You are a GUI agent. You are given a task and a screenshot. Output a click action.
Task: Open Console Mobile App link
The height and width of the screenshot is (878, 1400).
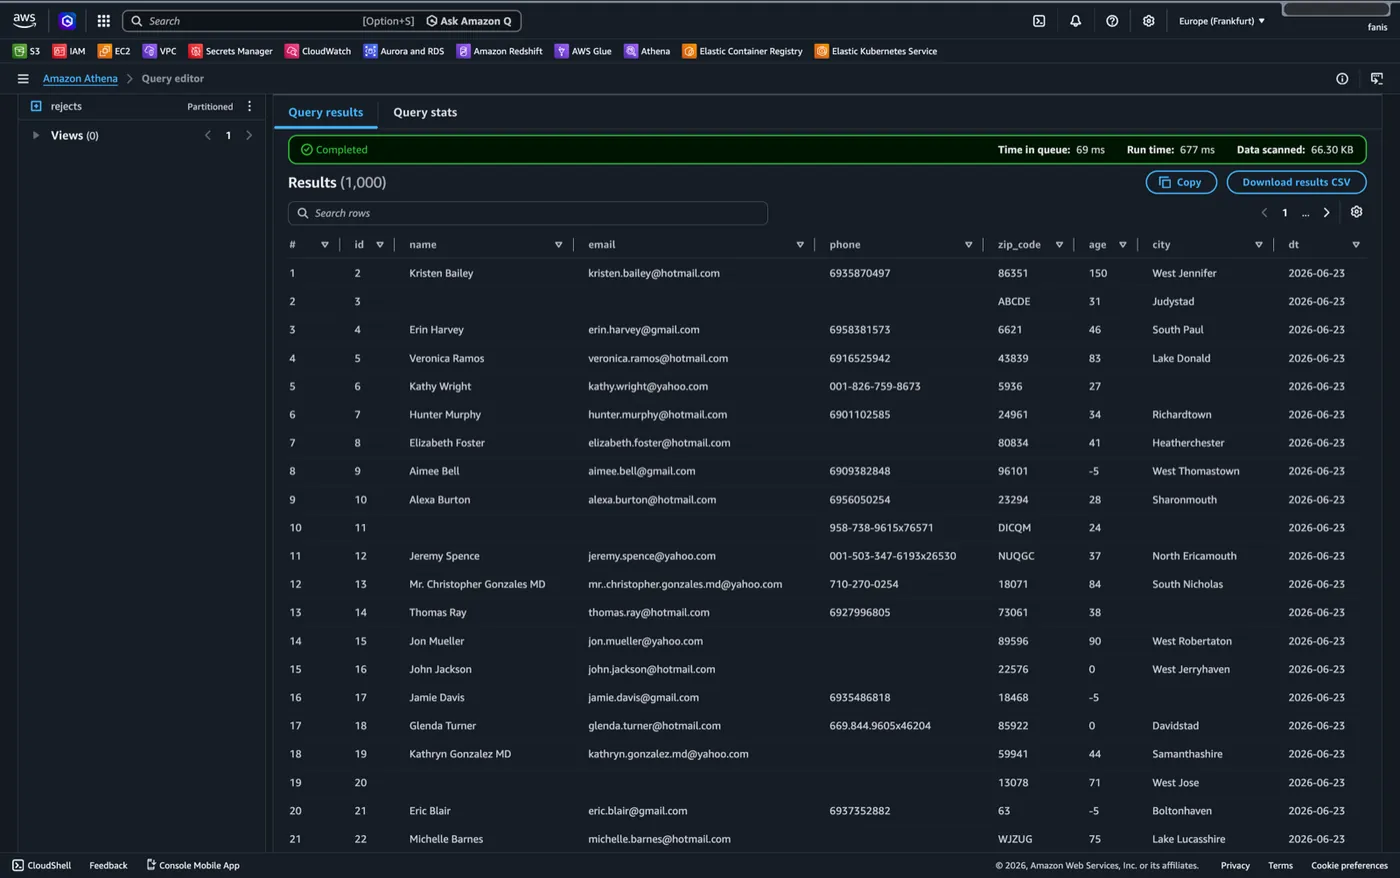point(193,865)
